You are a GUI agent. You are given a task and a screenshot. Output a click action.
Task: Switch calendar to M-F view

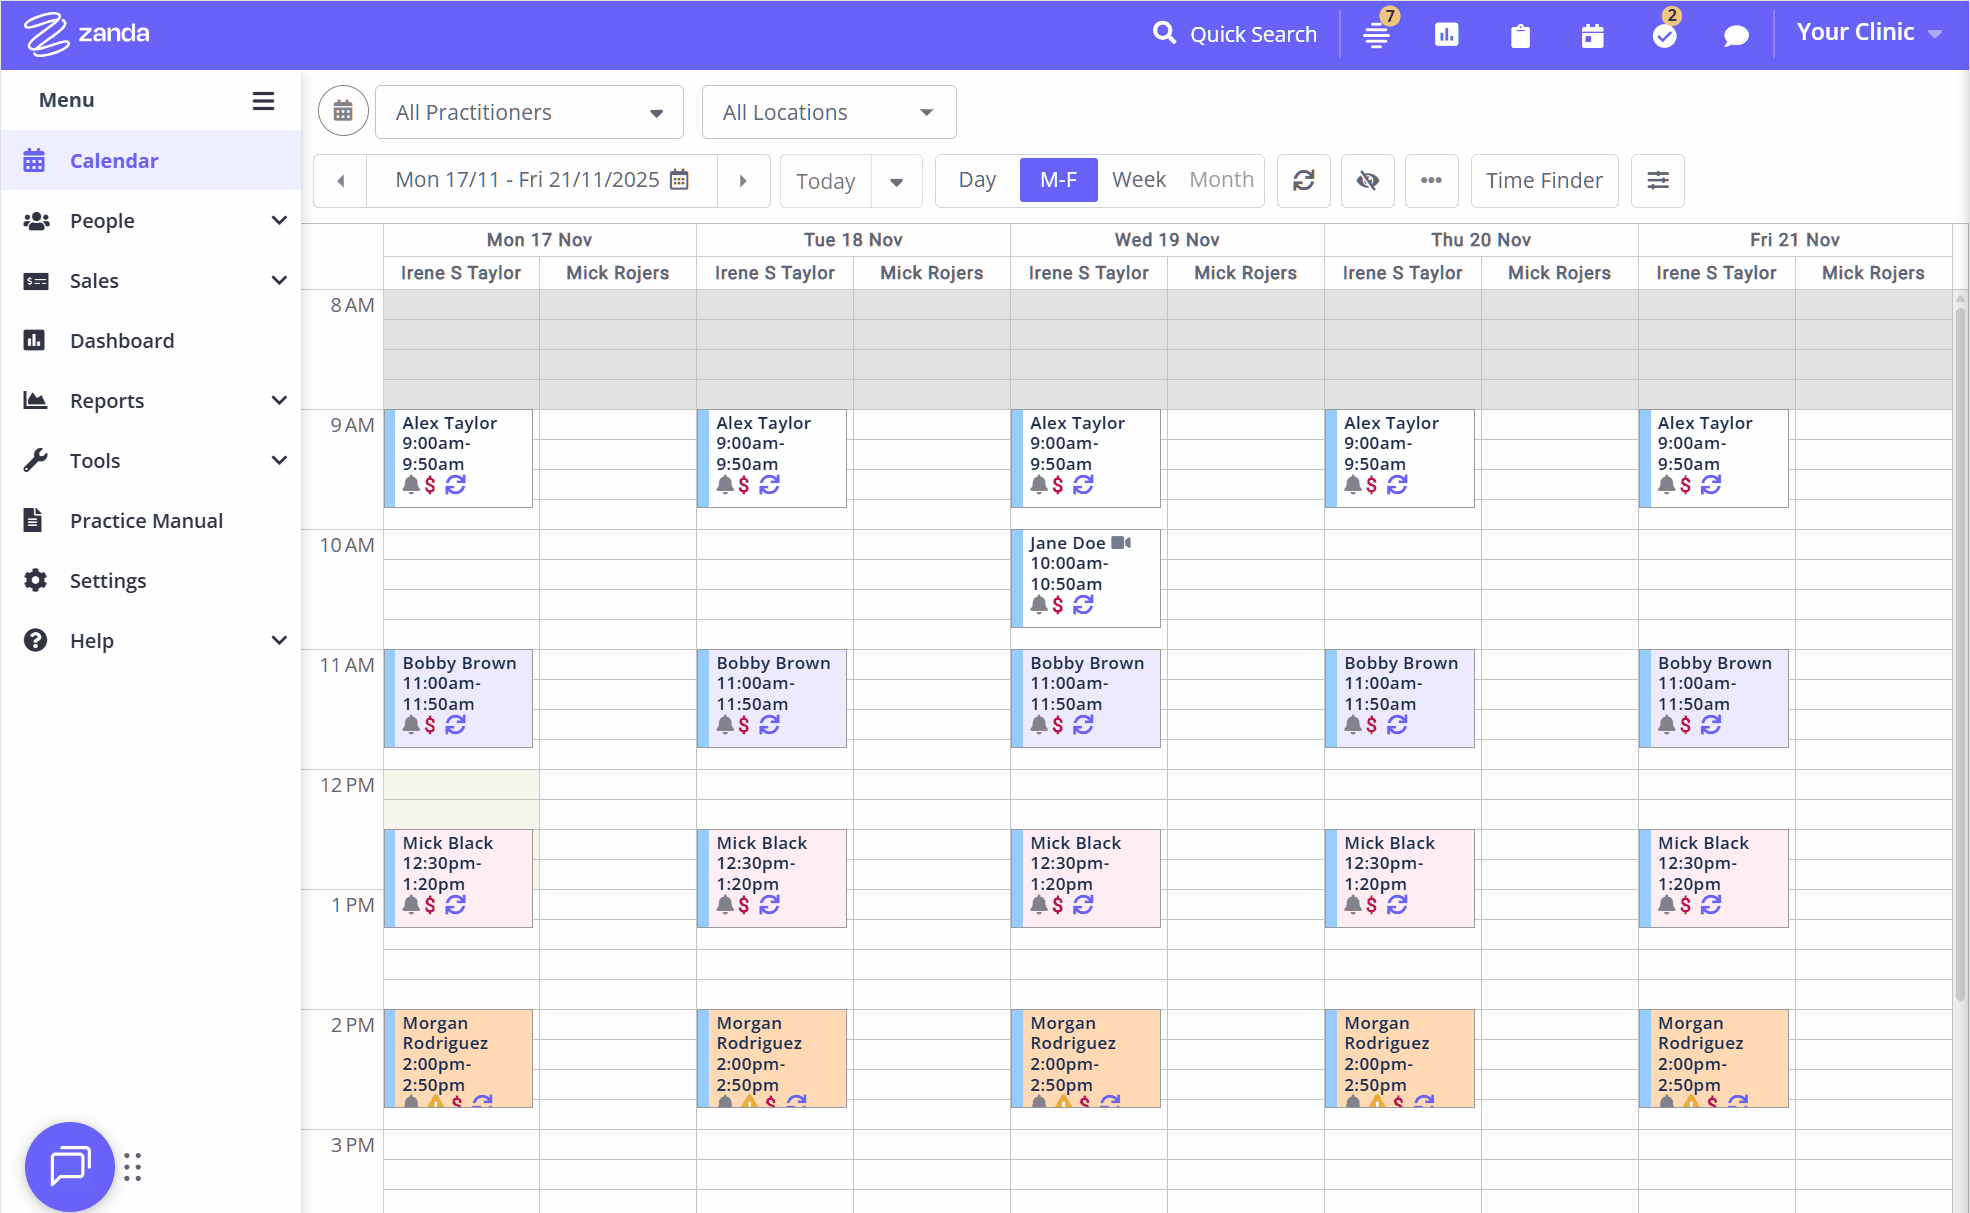pyautogui.click(x=1058, y=180)
